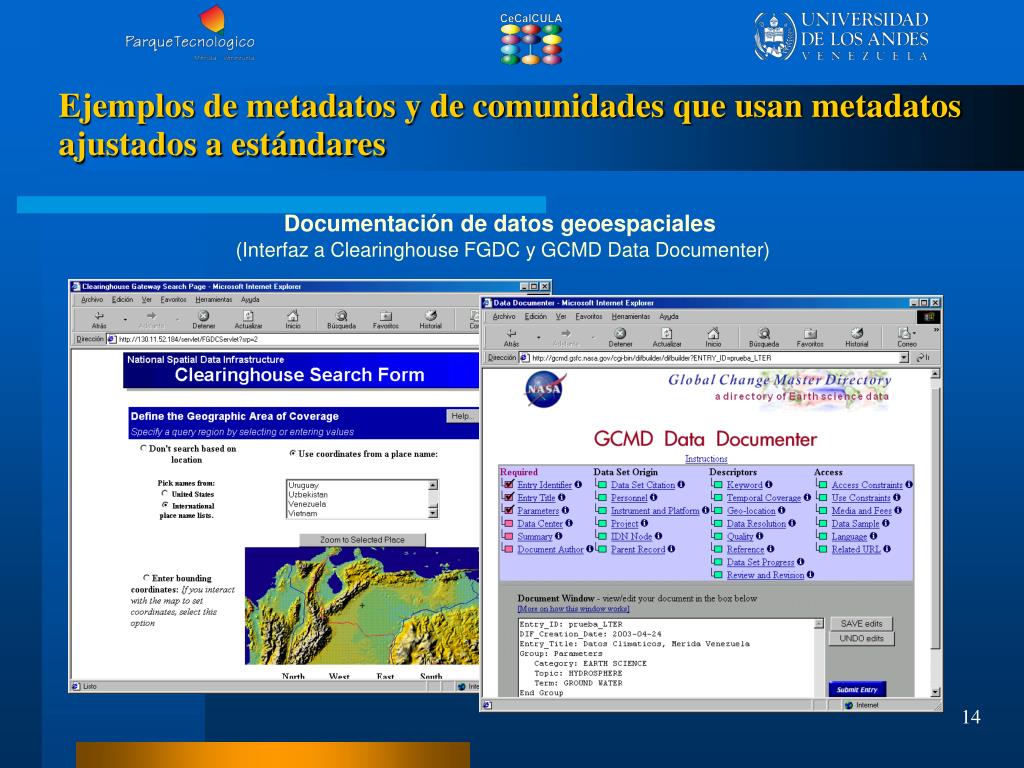The image size is (1024, 768).
Task: Click Favoritos icon in Data Documenter window
Action: click(x=810, y=333)
